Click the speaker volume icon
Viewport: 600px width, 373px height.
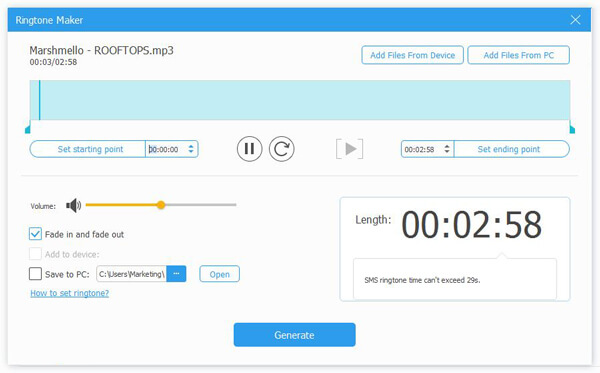coord(73,206)
